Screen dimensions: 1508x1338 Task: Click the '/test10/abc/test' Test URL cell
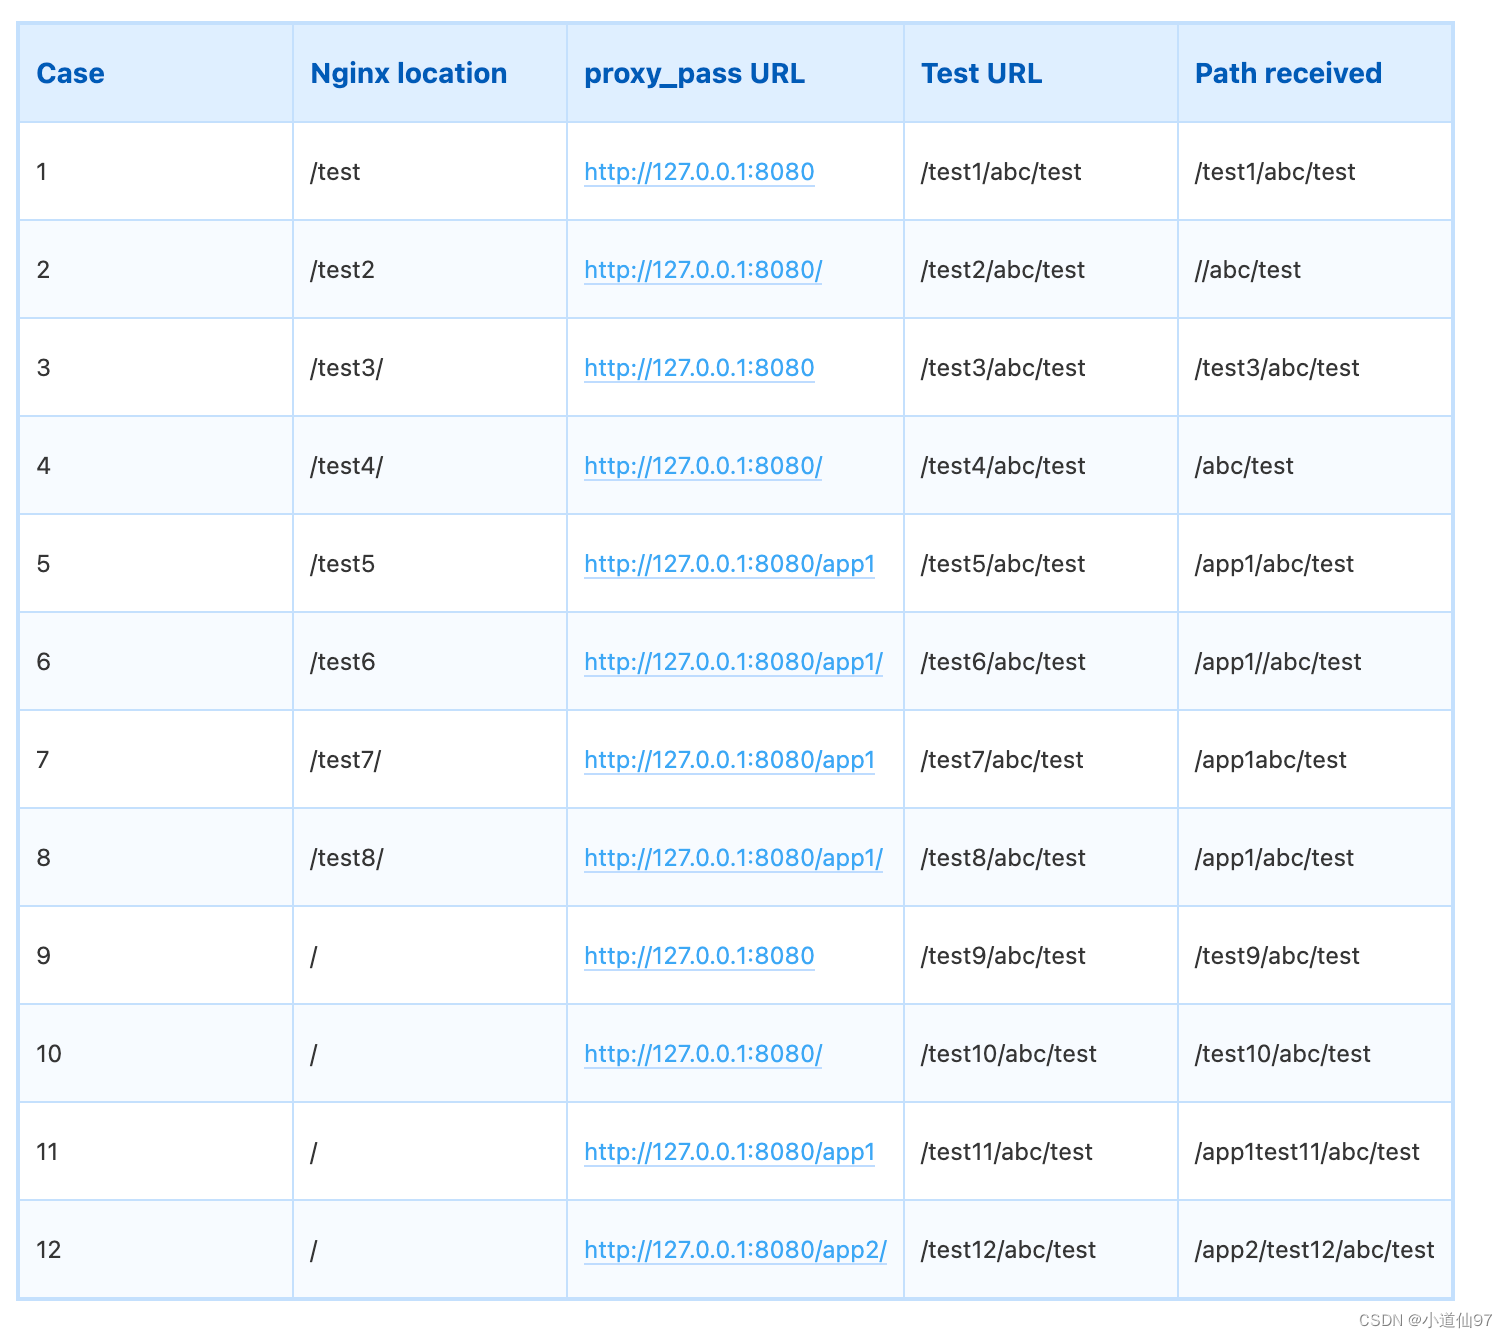pyautogui.click(x=1041, y=1054)
